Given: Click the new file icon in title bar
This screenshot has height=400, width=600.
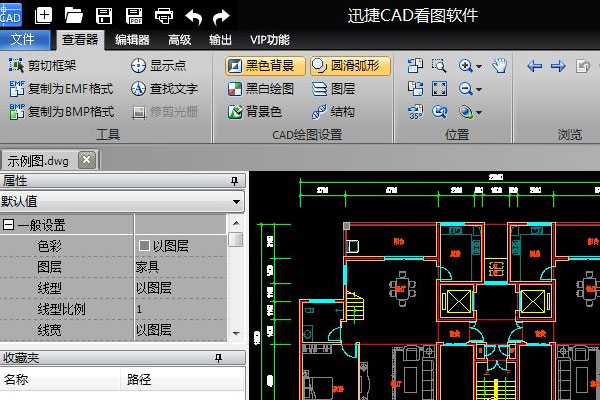Looking at the screenshot, I should click(x=43, y=16).
